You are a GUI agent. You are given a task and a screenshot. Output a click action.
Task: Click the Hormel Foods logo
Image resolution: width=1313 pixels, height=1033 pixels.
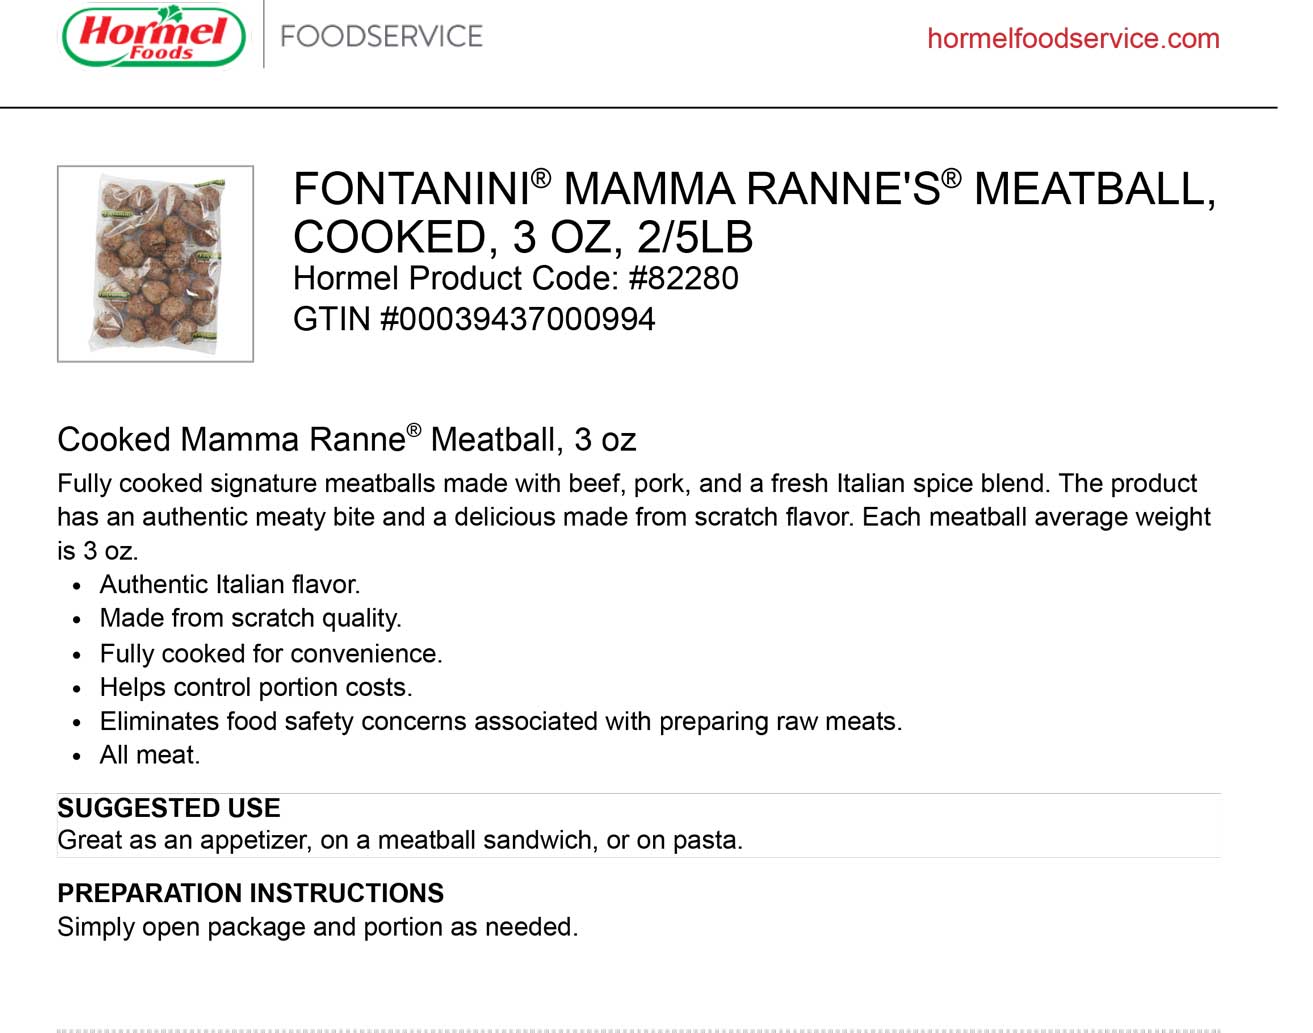point(153,36)
